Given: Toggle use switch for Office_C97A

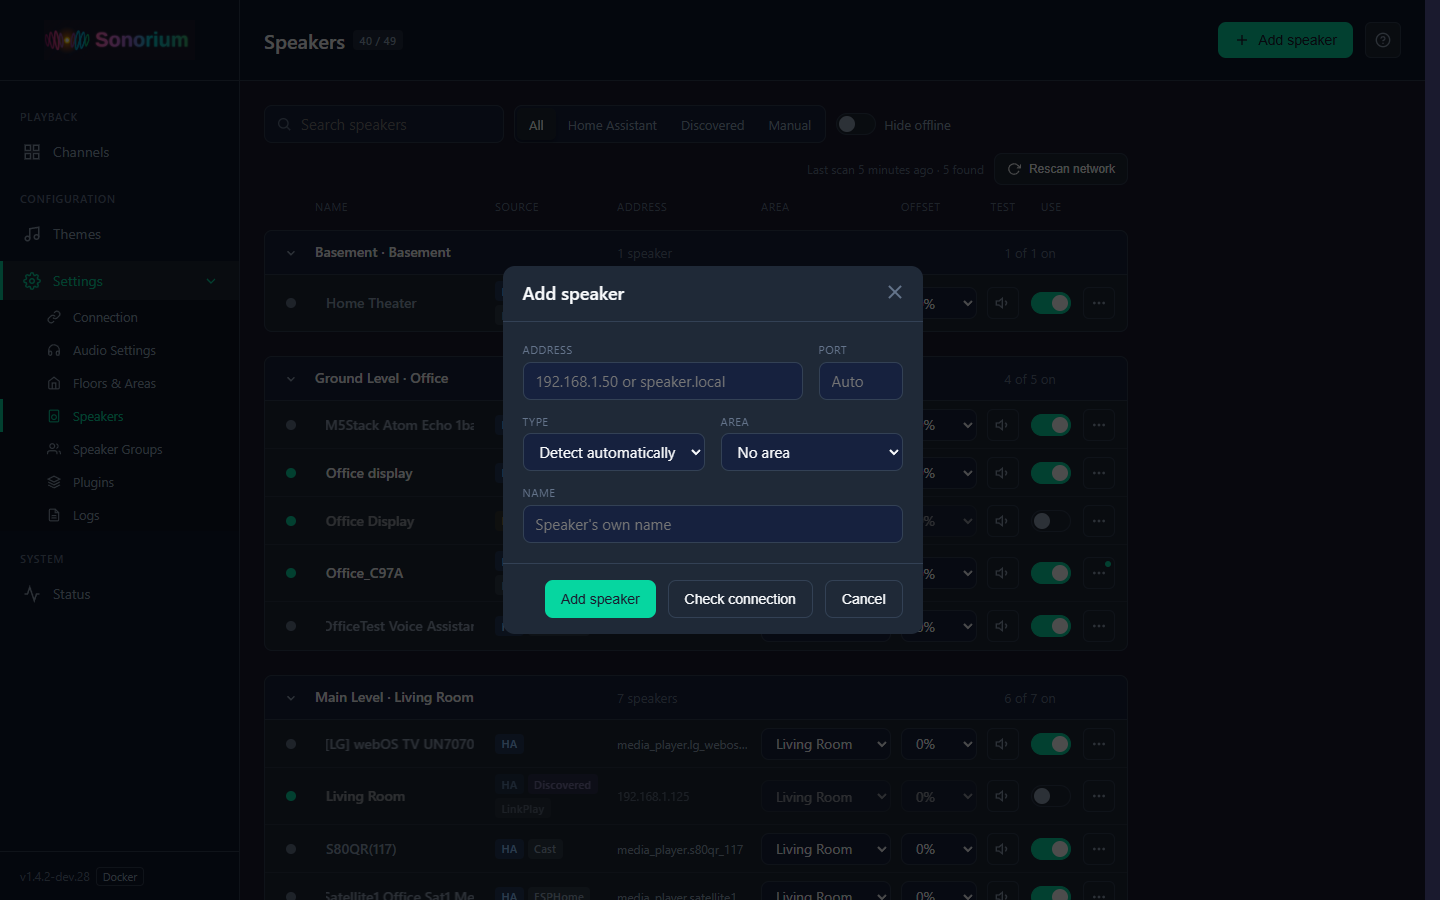Looking at the screenshot, I should click(1051, 573).
